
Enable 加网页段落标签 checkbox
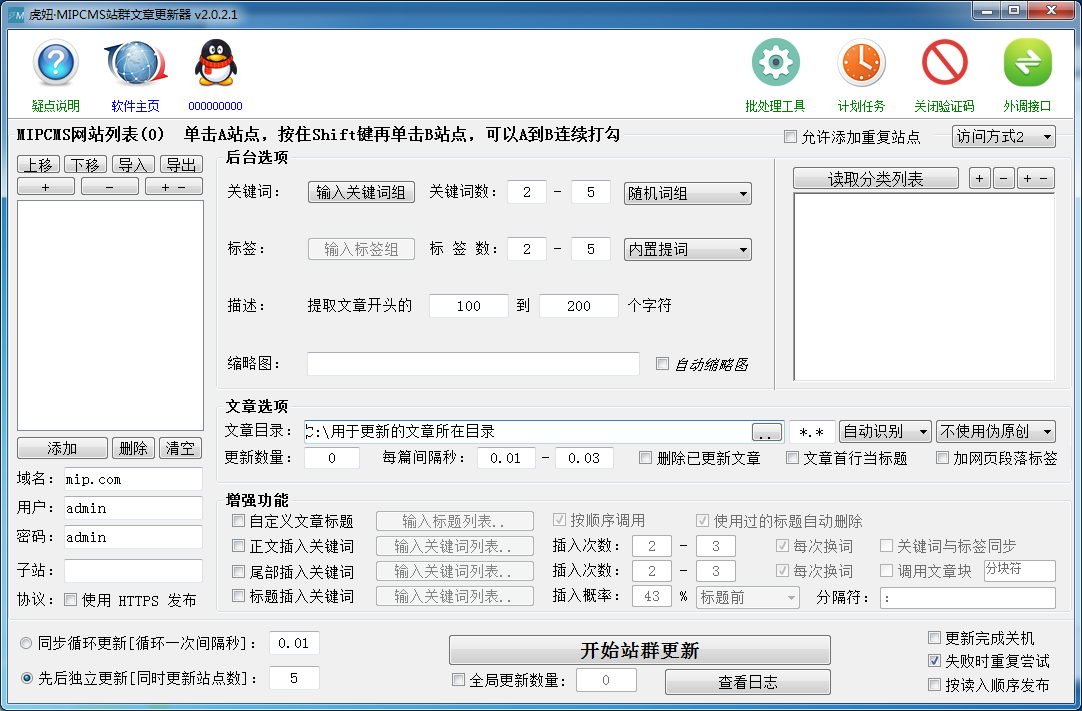click(x=942, y=458)
